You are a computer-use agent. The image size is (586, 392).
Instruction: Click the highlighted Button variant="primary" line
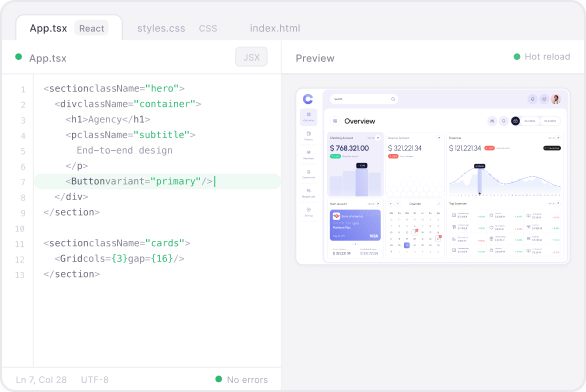pyautogui.click(x=157, y=181)
